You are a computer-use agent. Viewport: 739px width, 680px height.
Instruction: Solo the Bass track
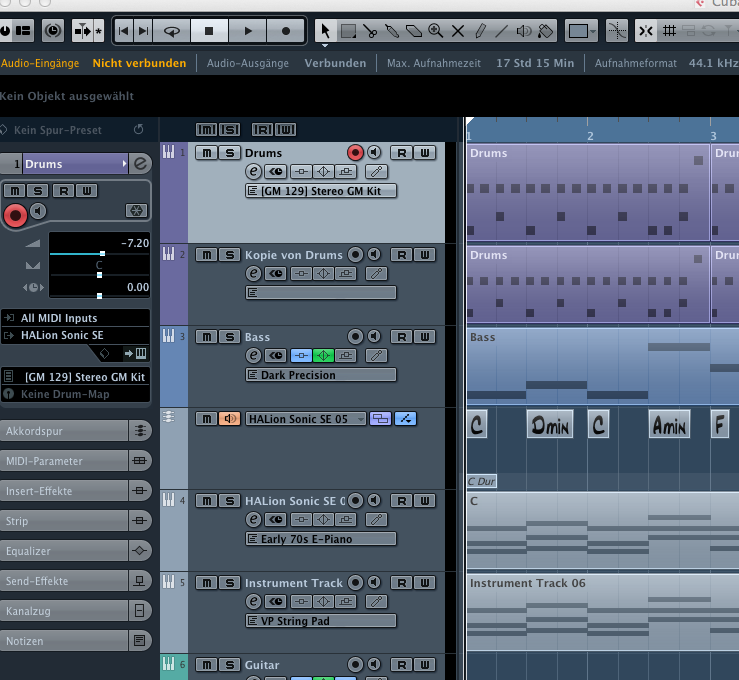[x=229, y=337]
